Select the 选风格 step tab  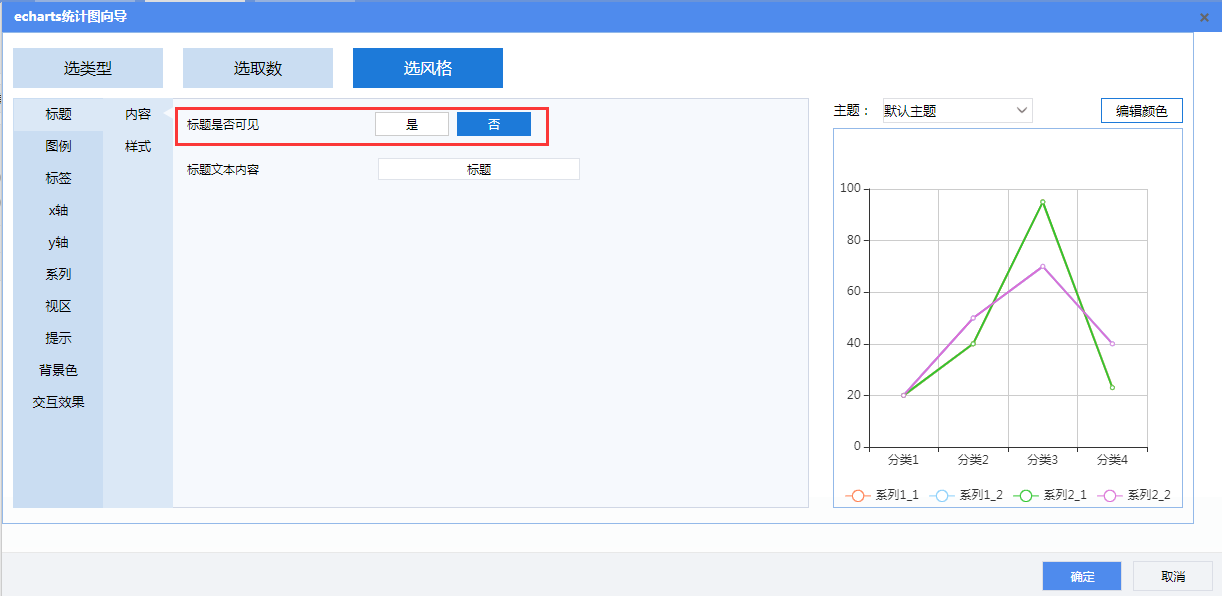point(428,68)
